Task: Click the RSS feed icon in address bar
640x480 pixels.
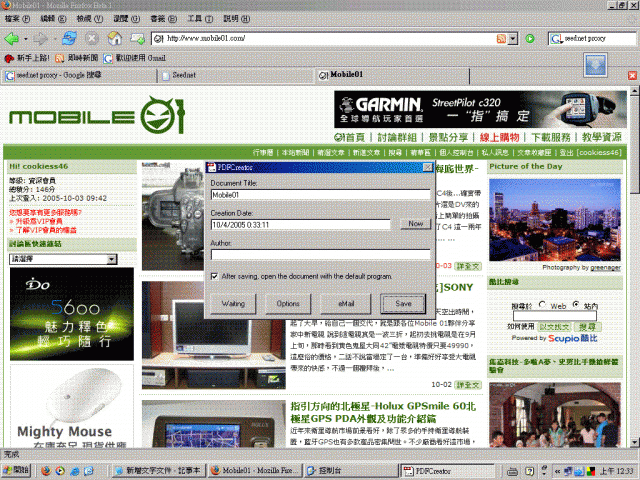Action: 501,38
